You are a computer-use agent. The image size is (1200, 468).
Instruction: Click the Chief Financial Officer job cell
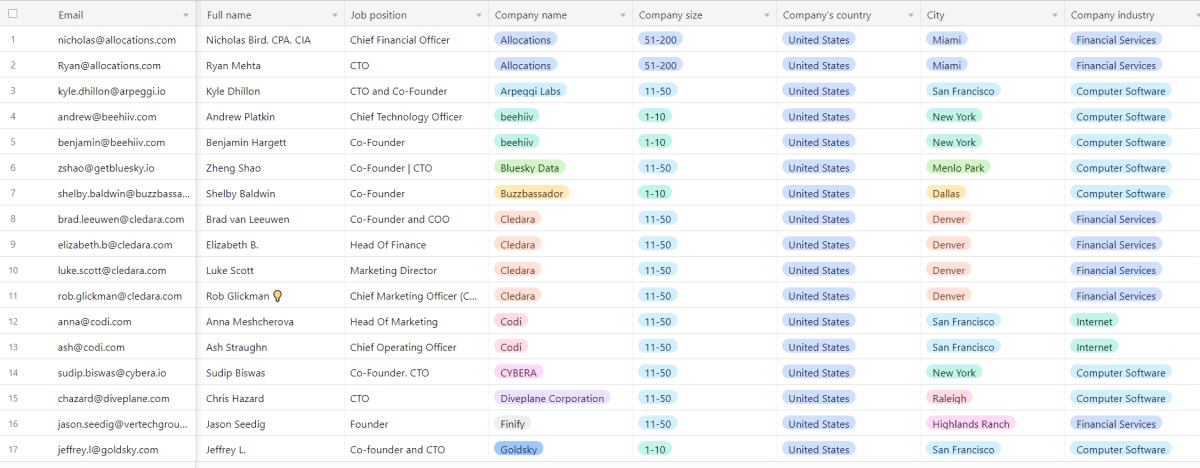click(400, 40)
